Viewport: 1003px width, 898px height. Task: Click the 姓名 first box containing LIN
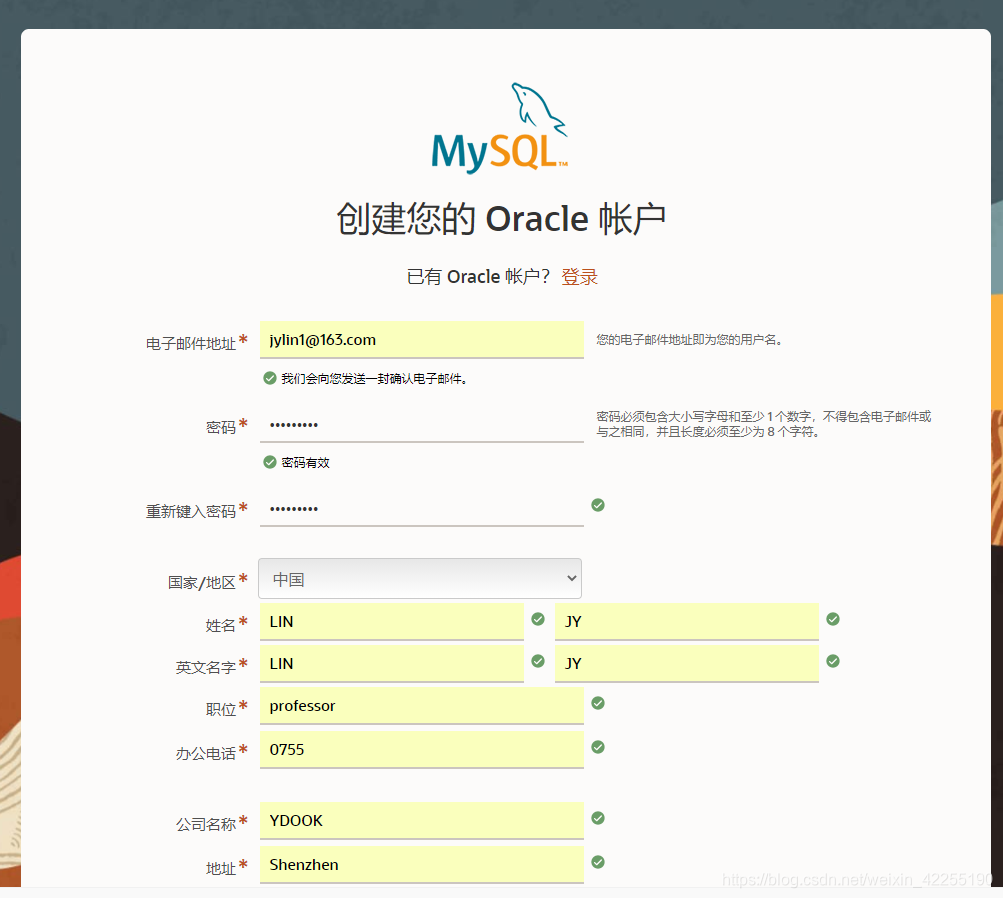pos(391,622)
